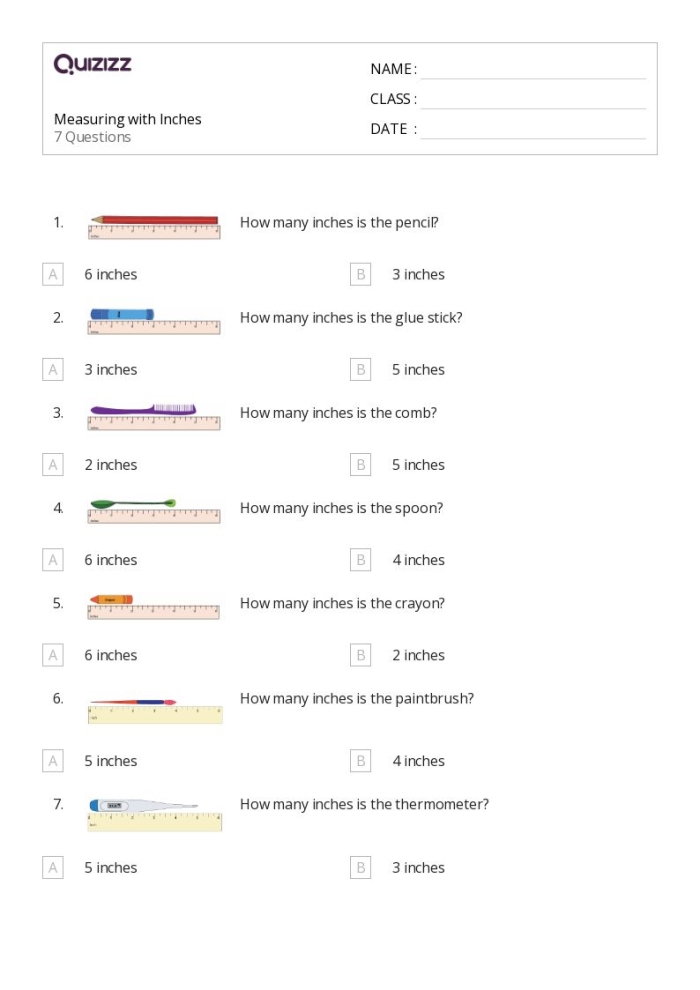
Task: Select box A for glue stick: 3 inches
Action: 53,370
